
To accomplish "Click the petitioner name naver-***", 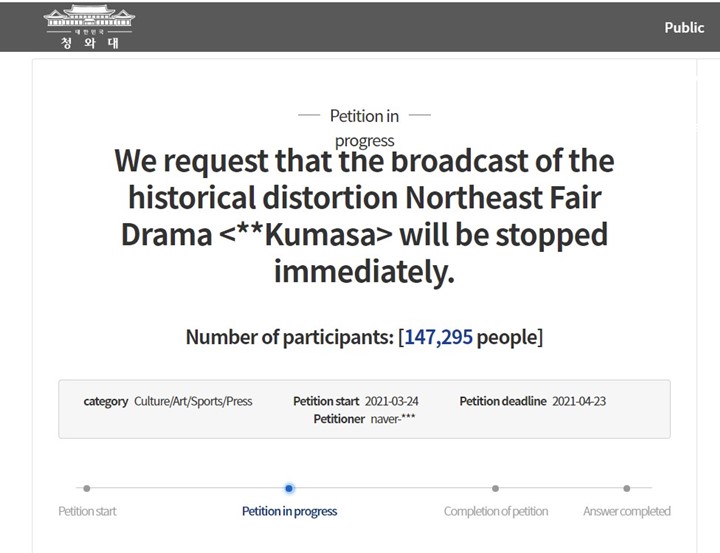I will [392, 419].
